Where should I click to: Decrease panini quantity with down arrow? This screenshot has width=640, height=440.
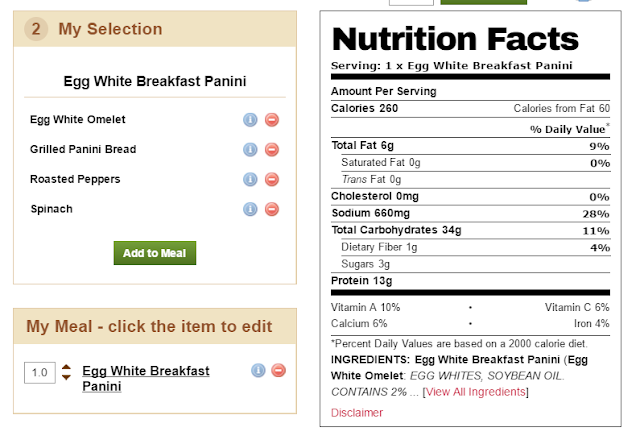pyautogui.click(x=66, y=378)
